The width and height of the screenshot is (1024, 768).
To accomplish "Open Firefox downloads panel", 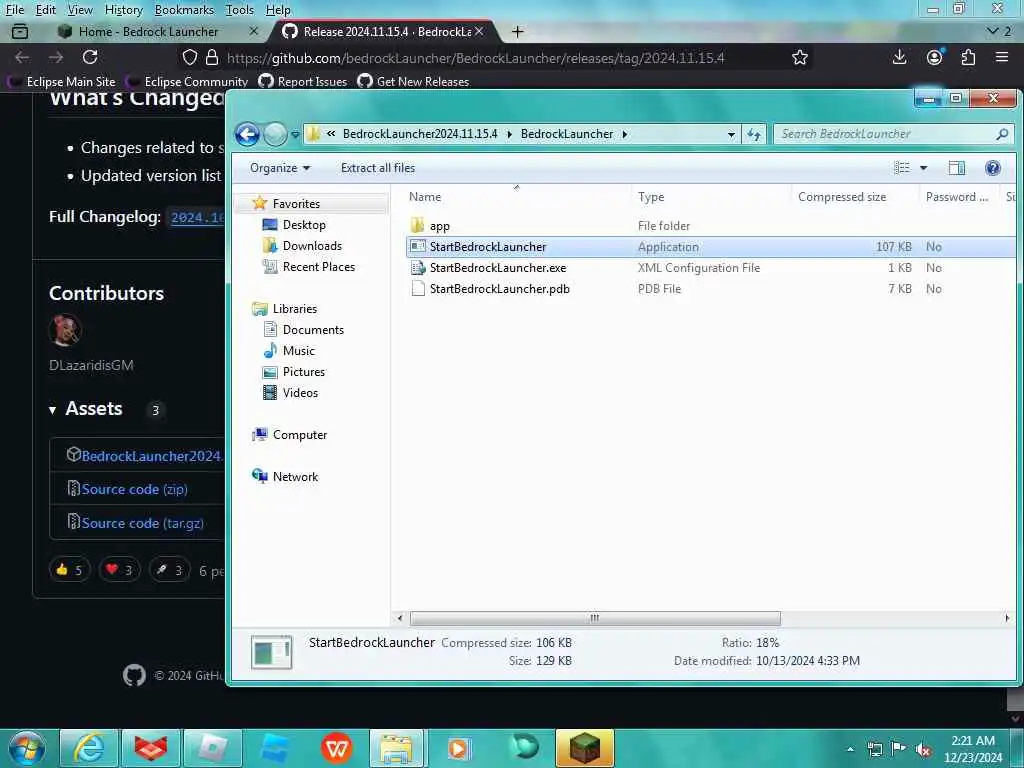I will pyautogui.click(x=899, y=57).
